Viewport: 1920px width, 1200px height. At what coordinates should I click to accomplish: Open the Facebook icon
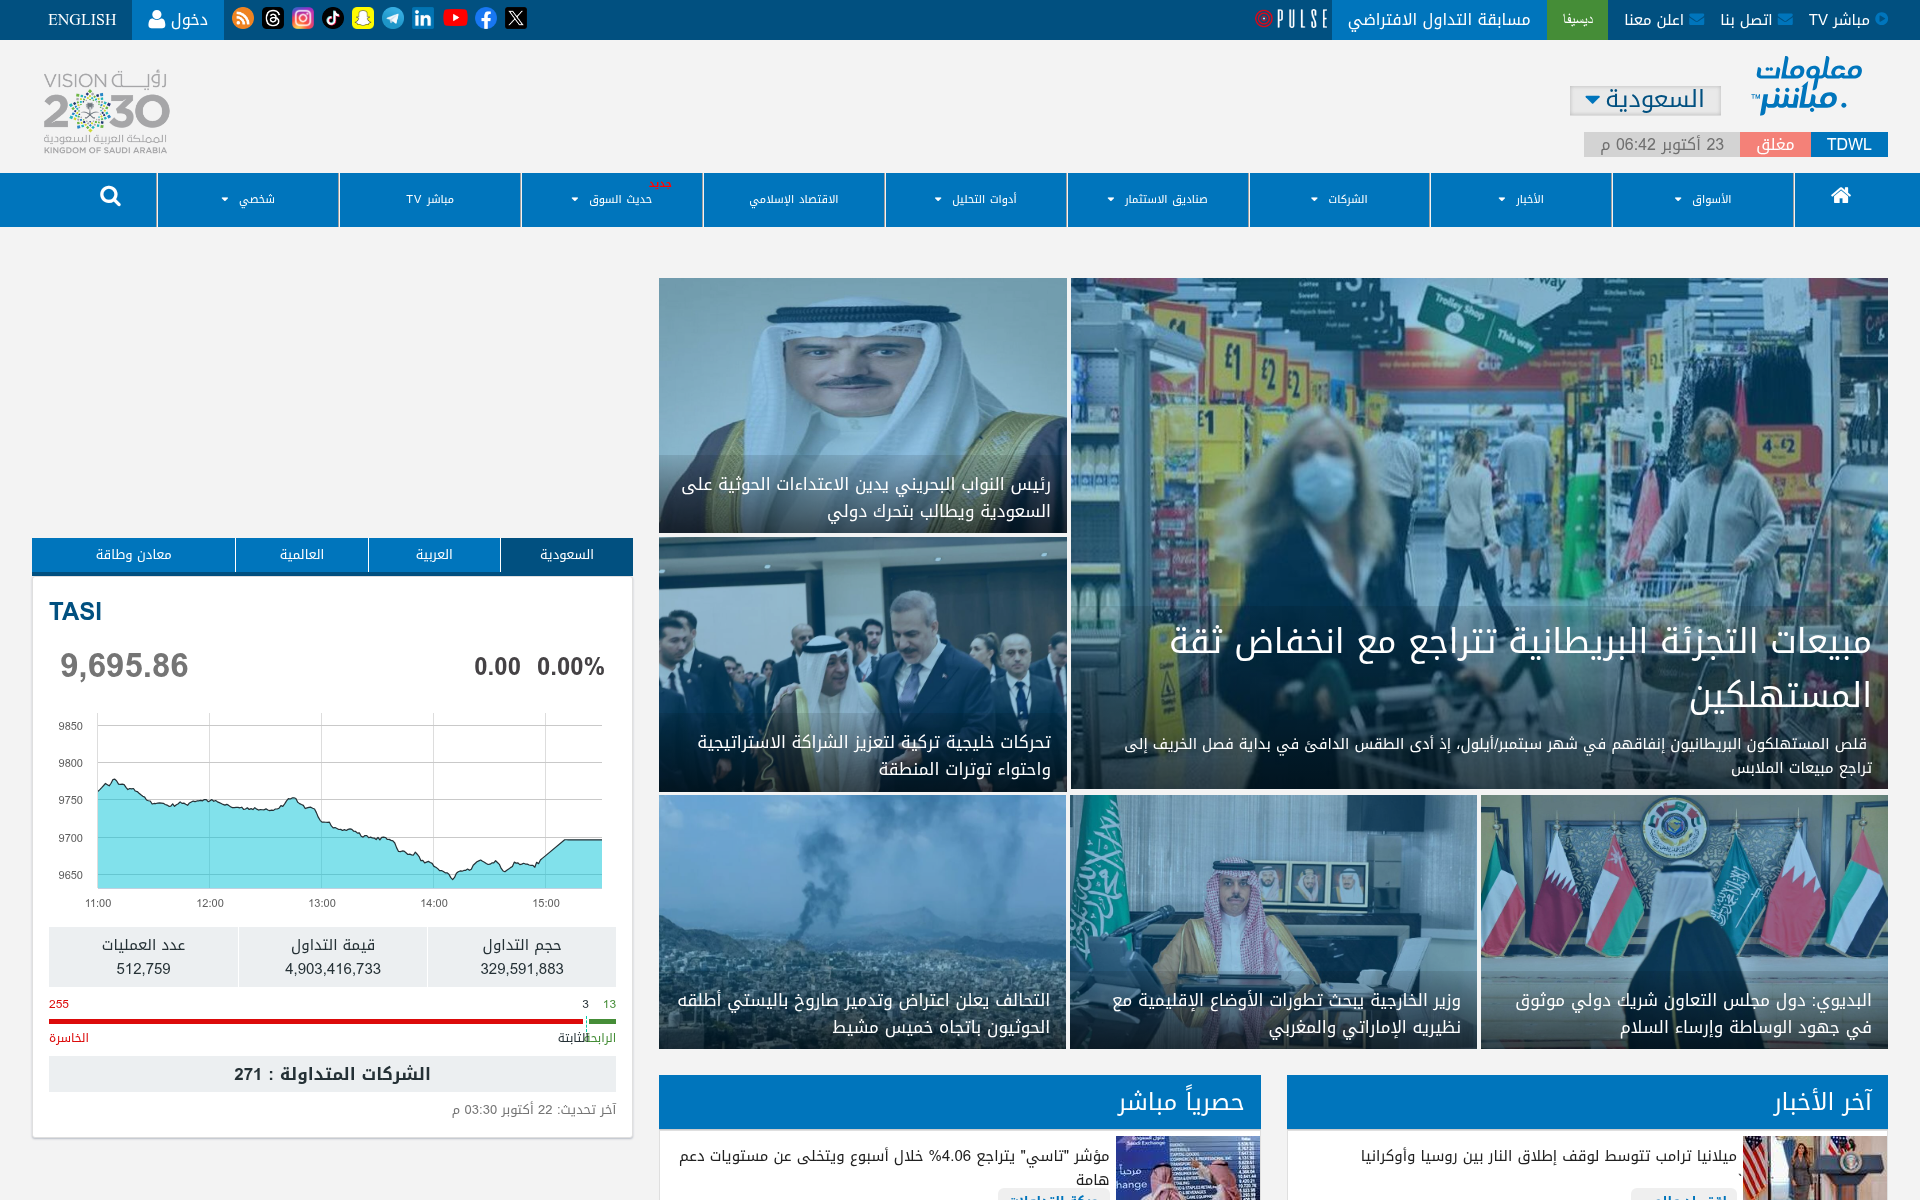486,19
